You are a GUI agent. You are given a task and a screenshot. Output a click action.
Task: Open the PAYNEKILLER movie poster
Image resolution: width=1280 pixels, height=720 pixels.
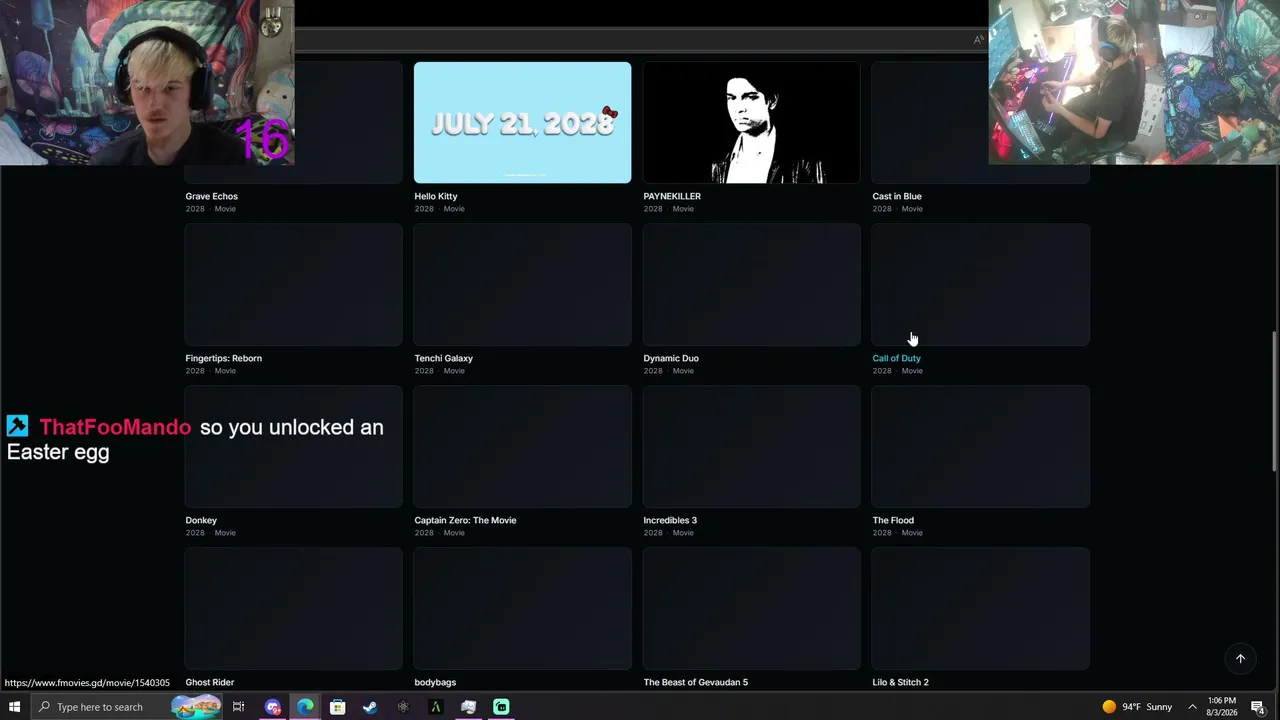point(751,122)
